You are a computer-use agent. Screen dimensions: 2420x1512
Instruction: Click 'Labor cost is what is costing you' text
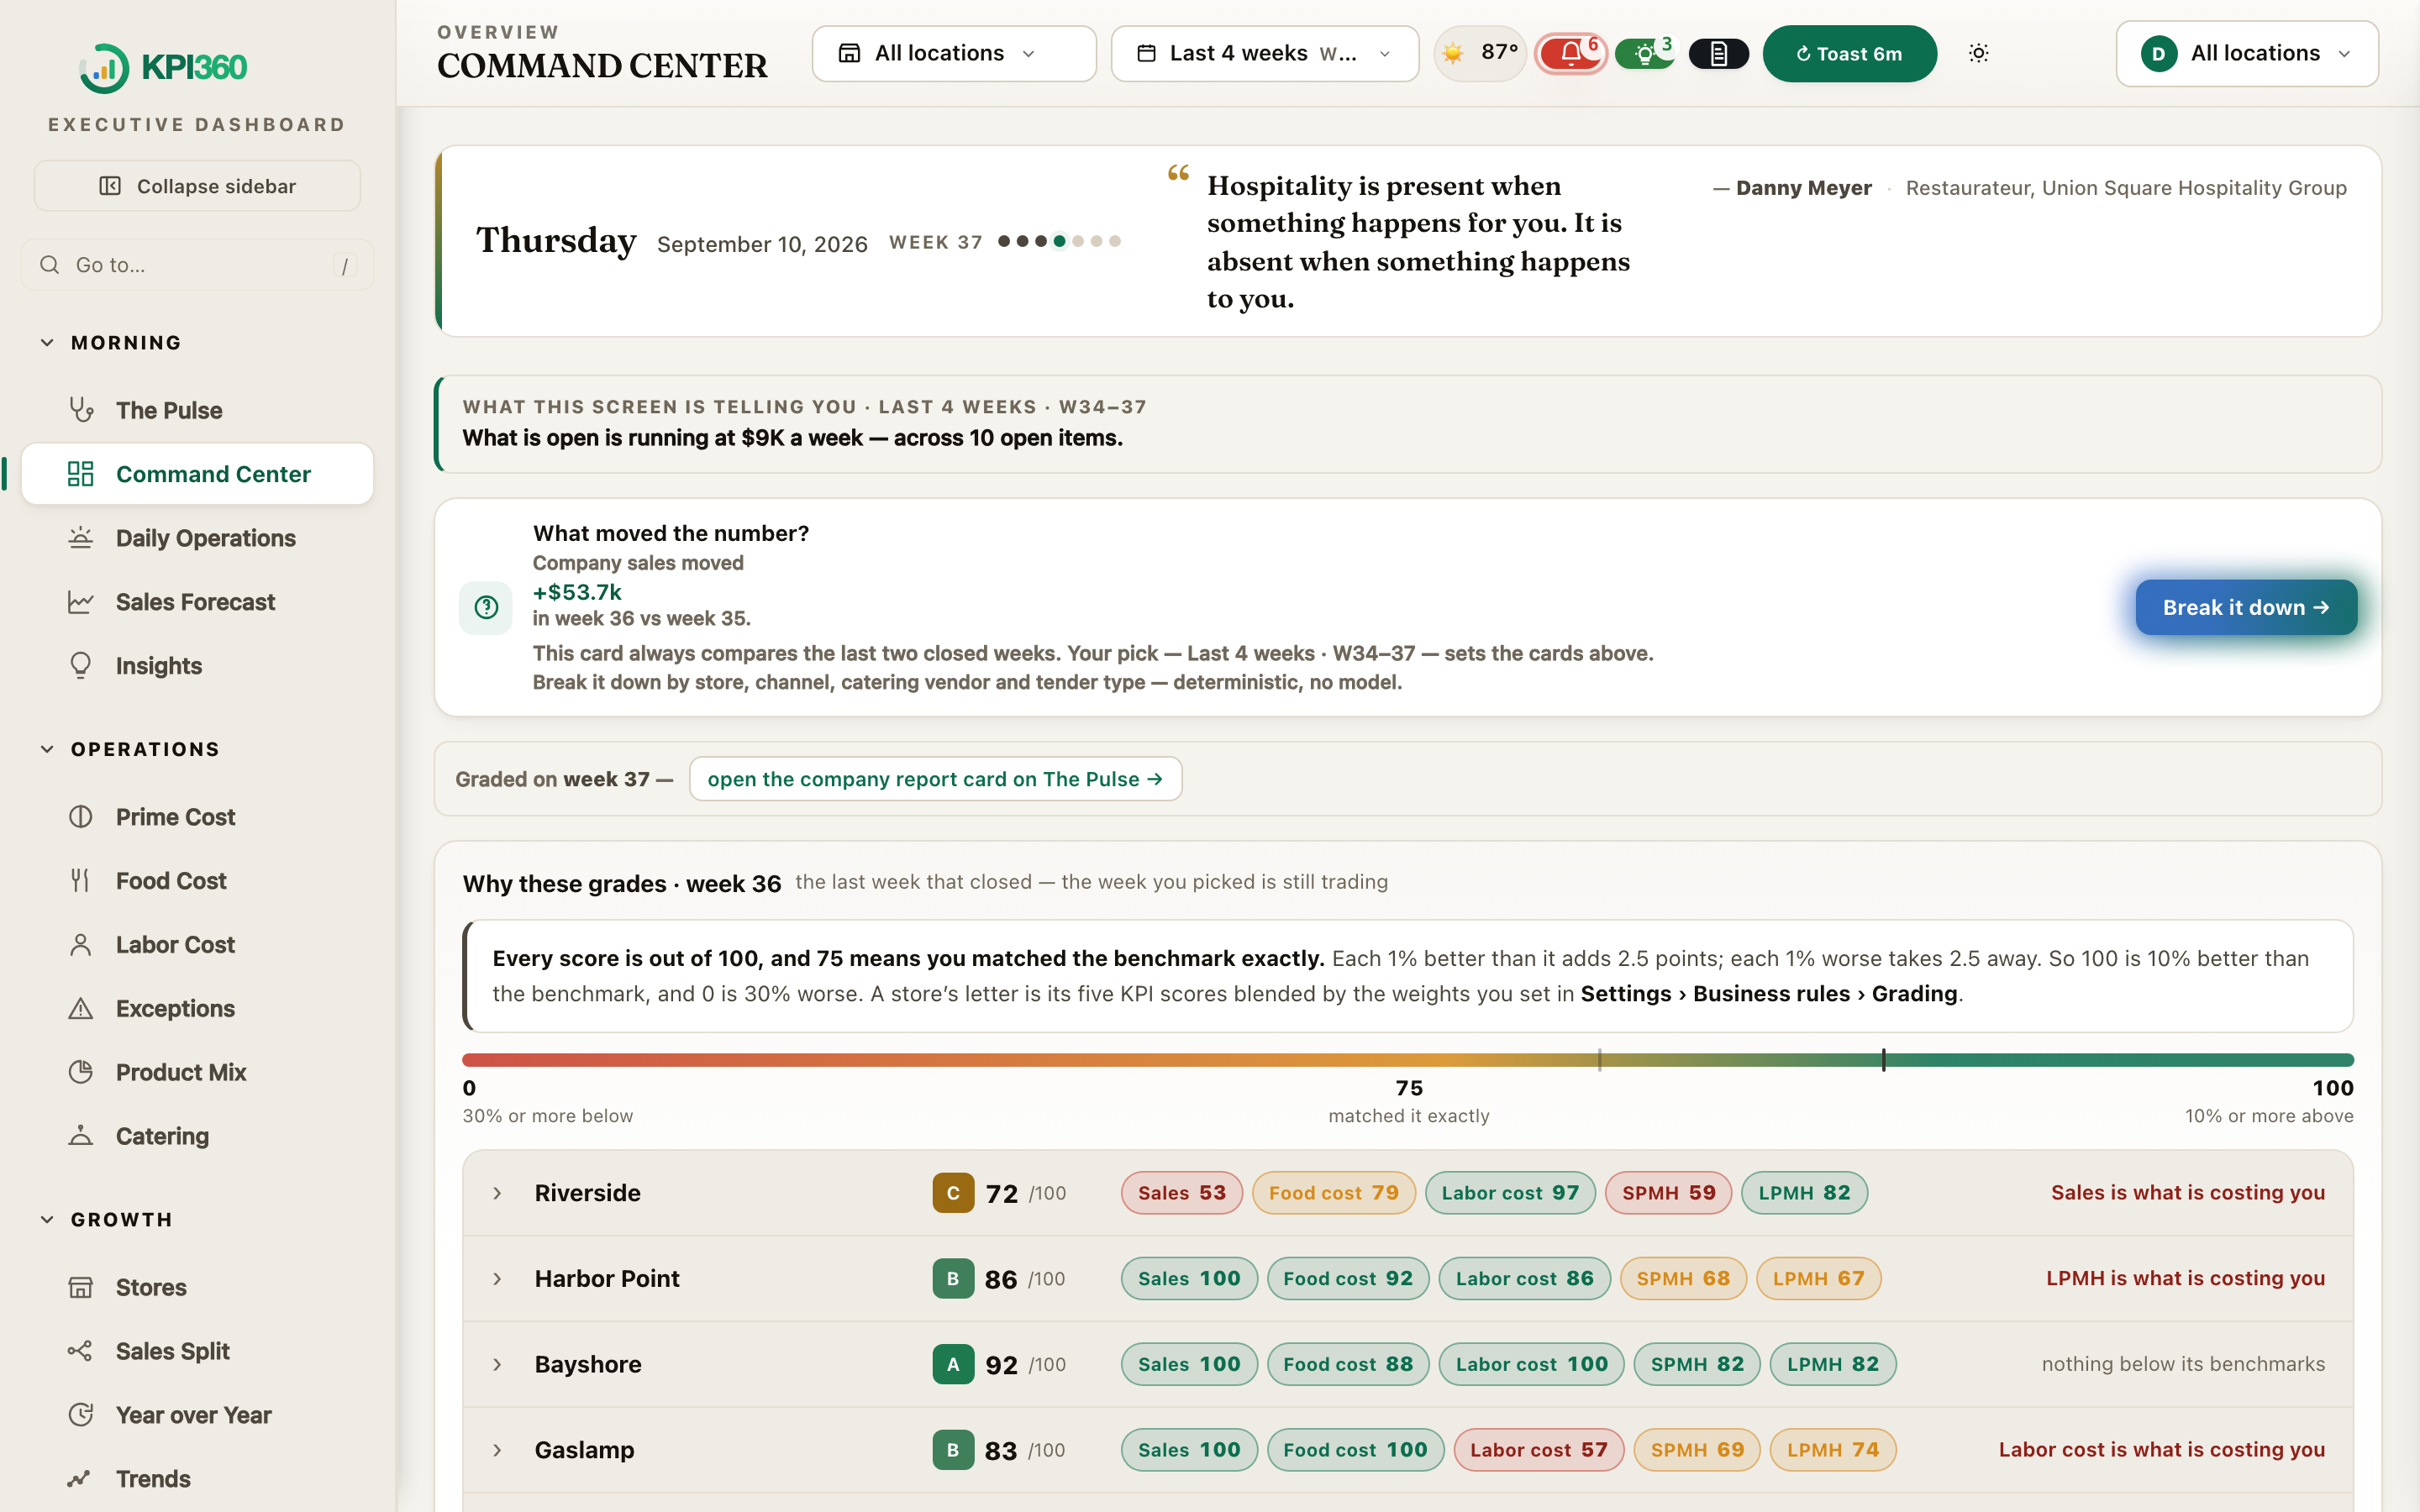[x=2161, y=1450]
